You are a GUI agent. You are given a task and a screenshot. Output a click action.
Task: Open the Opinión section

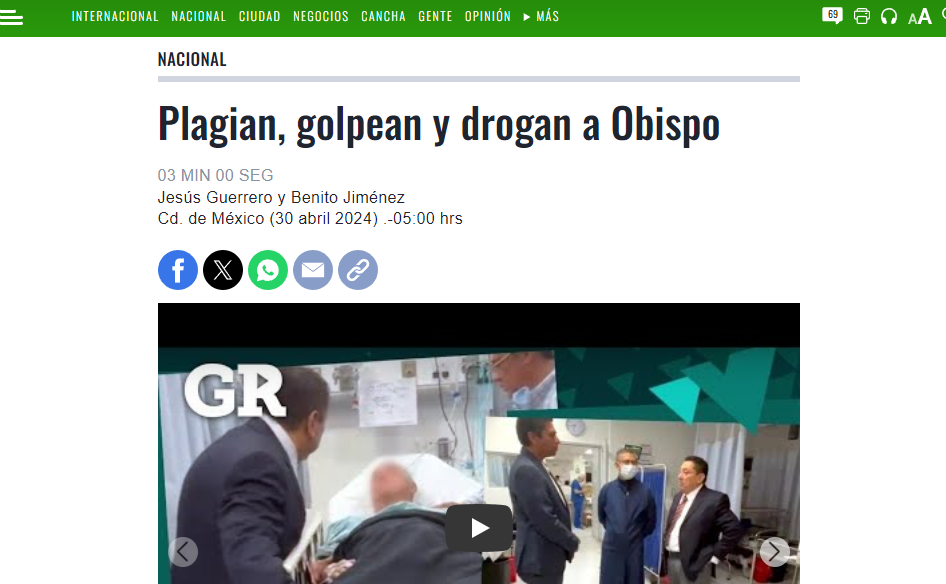(x=487, y=16)
